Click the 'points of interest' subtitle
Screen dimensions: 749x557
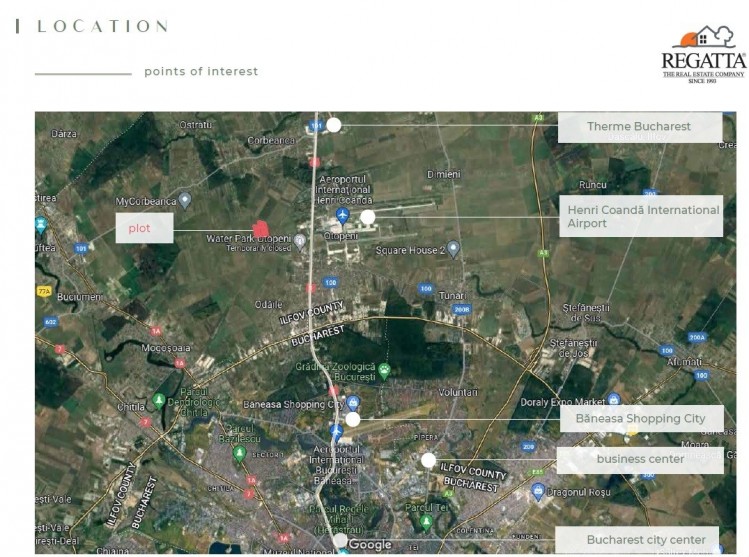tap(201, 72)
